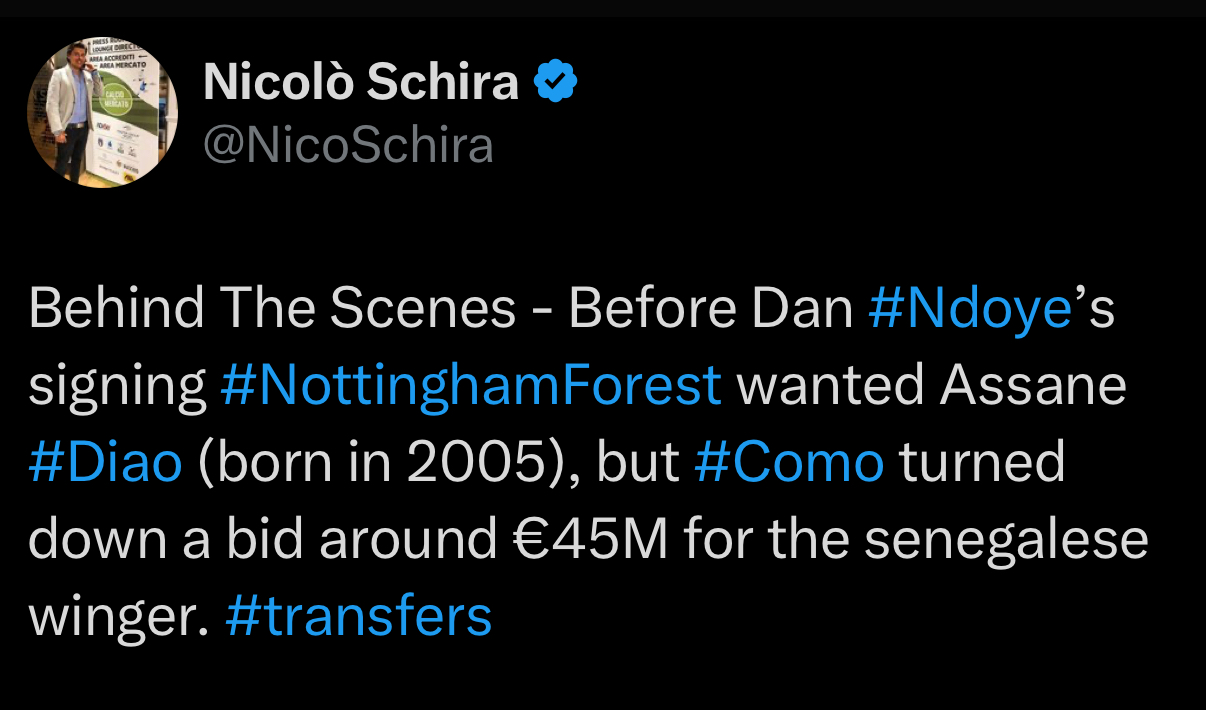
Task: Follow the #Diao hashtag link
Action: [x=105, y=463]
